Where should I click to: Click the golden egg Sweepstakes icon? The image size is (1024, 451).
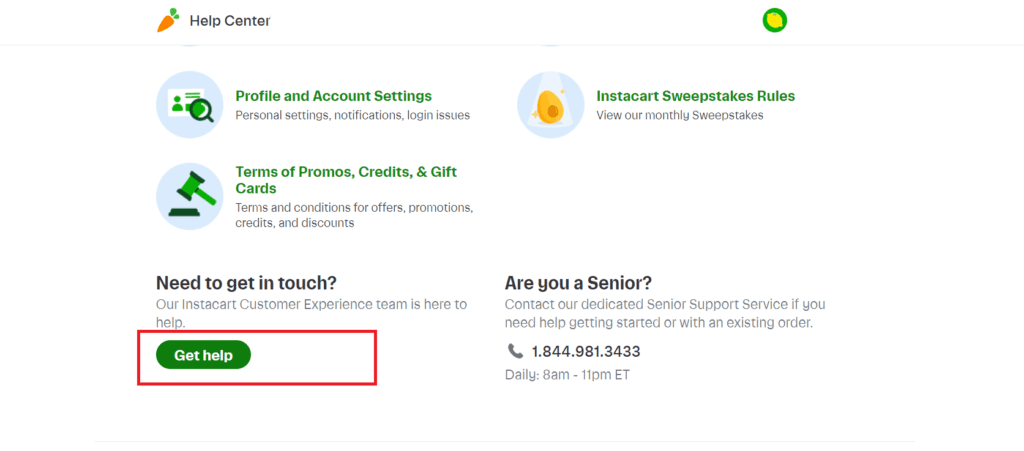551,104
